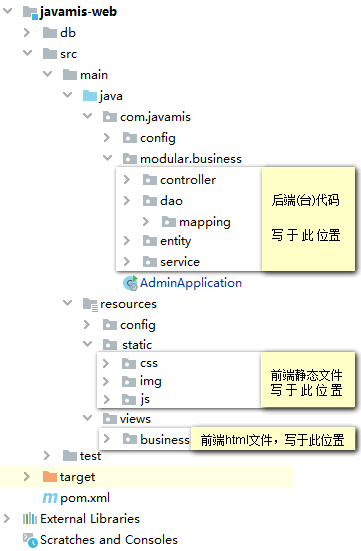Click the resources folder icon
This screenshot has width=361, height=551.
[90, 304]
